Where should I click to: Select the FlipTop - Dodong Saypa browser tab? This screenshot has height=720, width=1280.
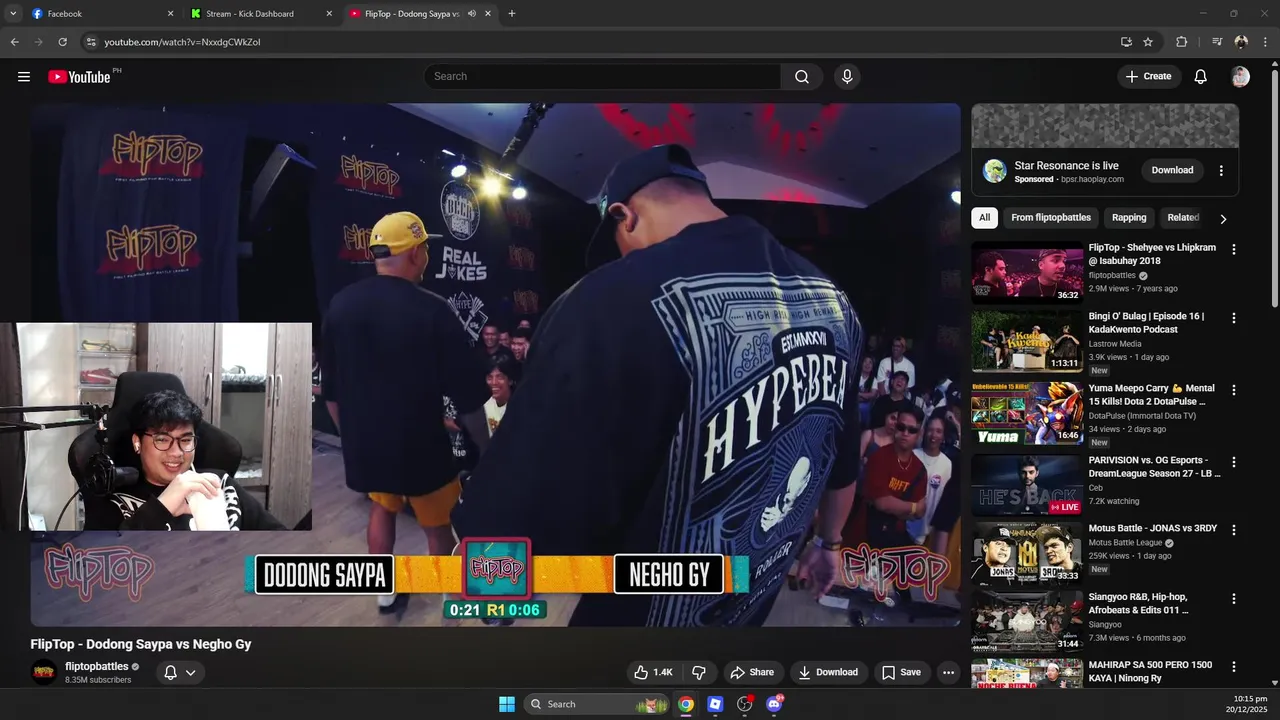421,14
